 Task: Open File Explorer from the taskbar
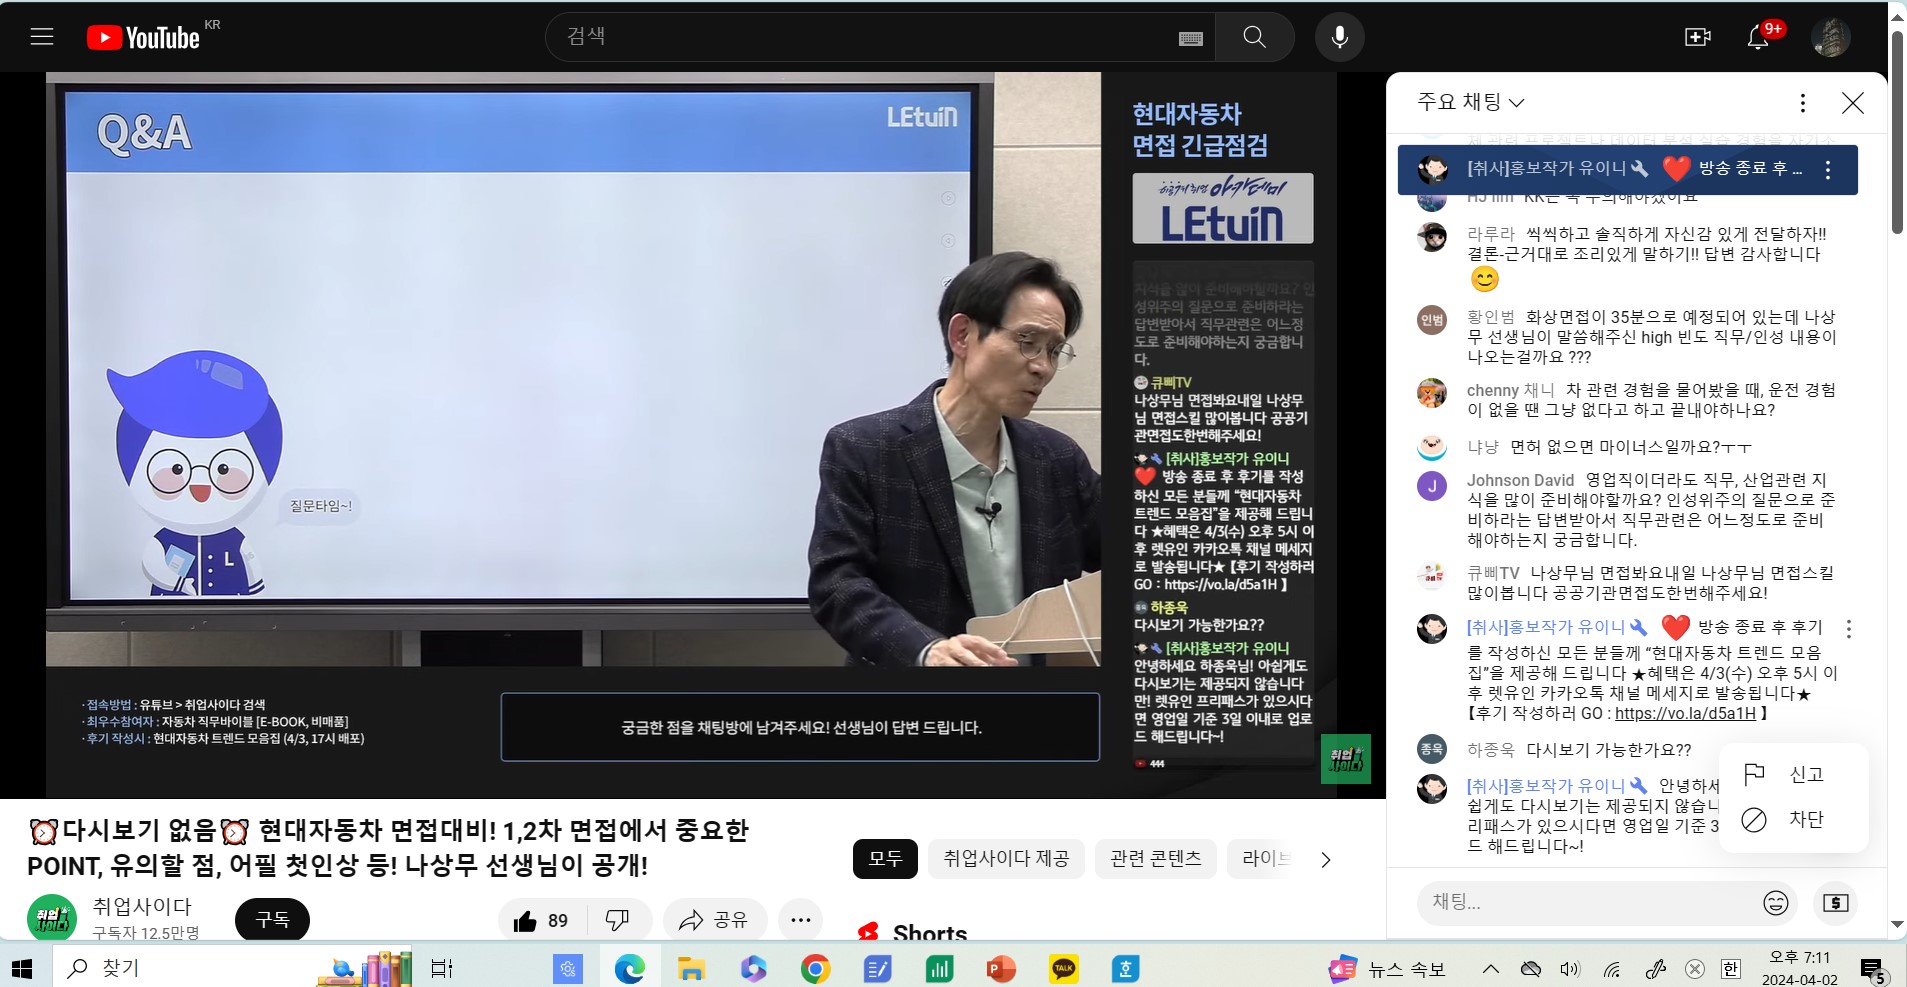691,968
